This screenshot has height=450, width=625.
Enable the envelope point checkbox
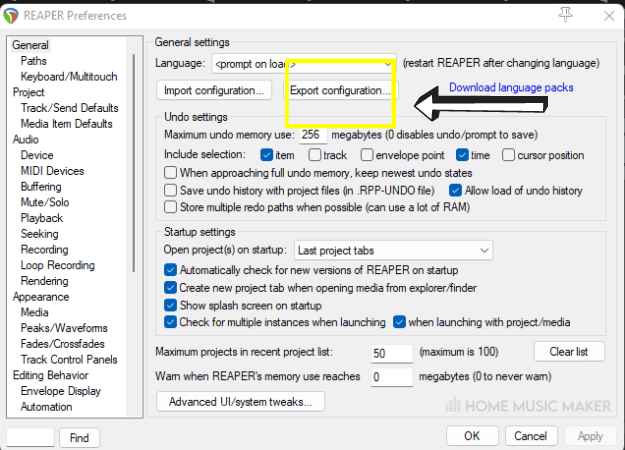coord(367,155)
